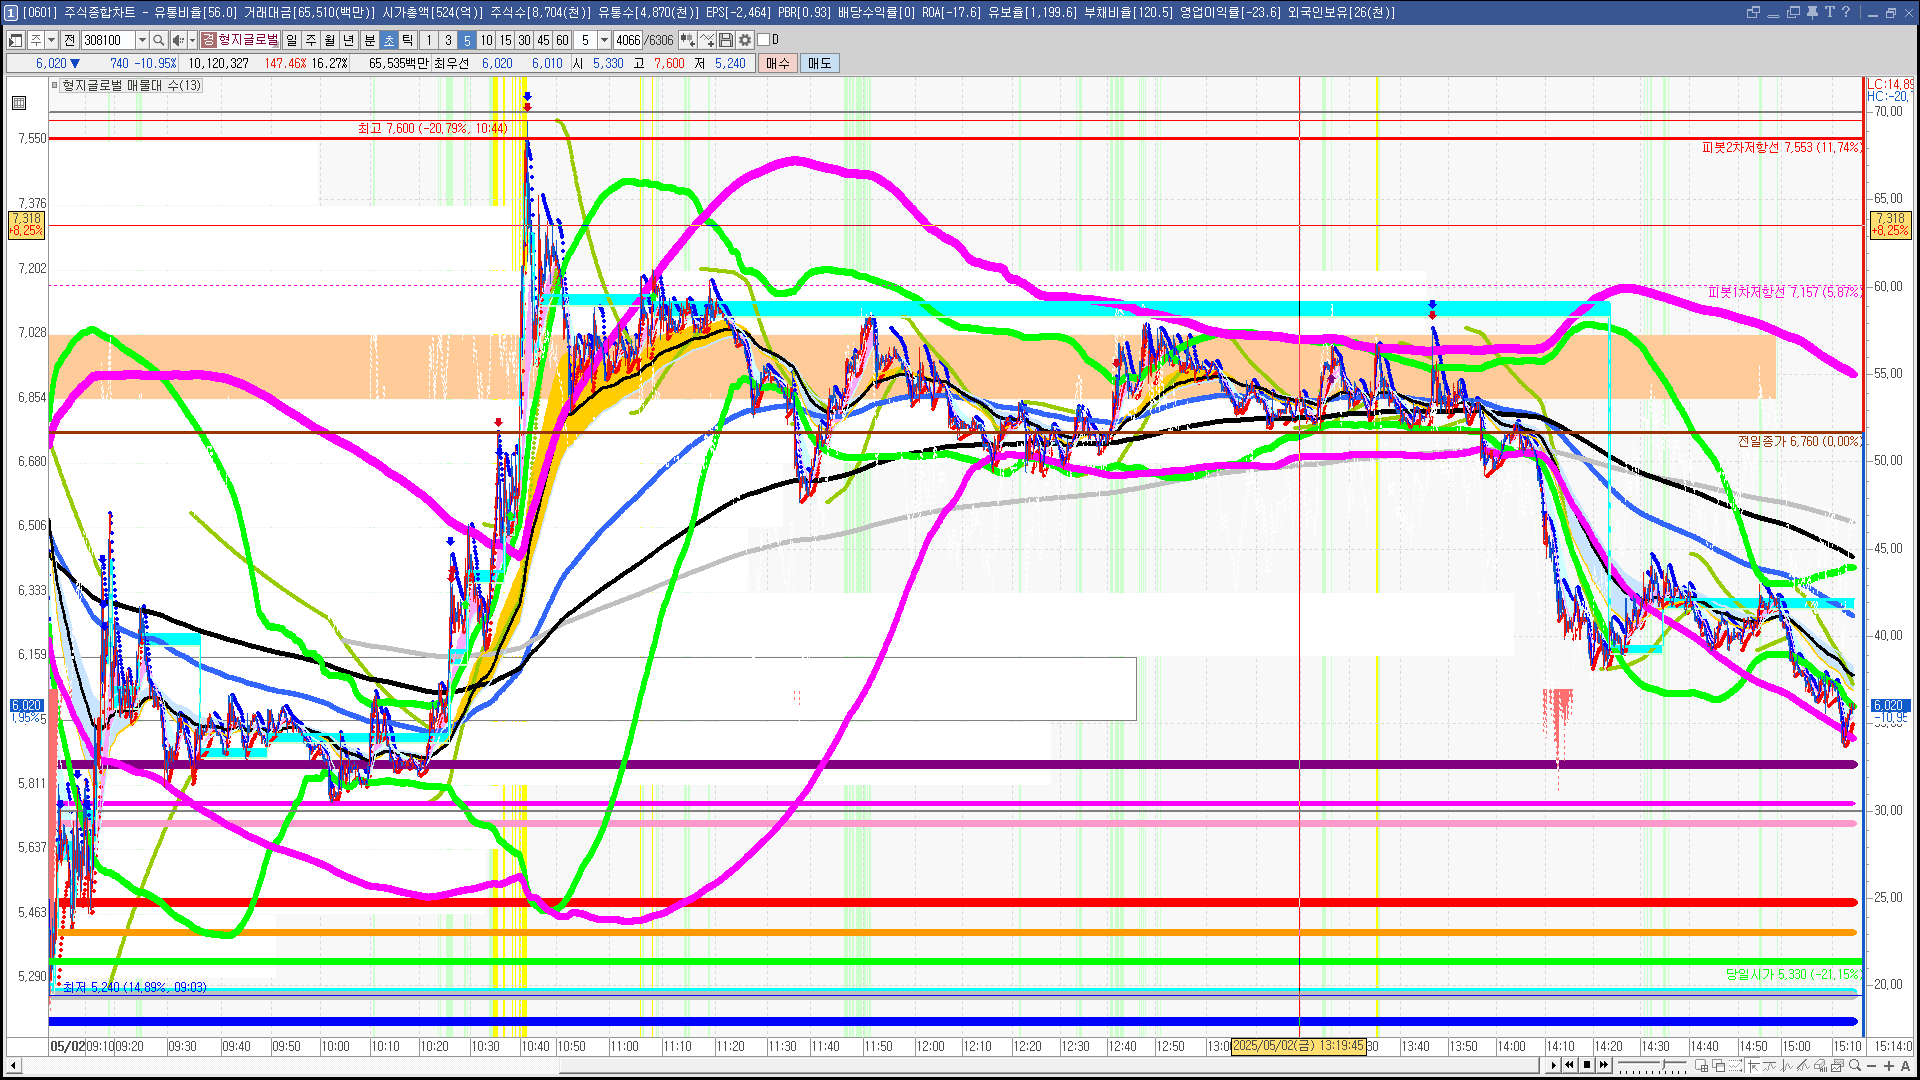Open the 주 market type dropdown arrow
The image size is (1920, 1080).
(x=51, y=40)
